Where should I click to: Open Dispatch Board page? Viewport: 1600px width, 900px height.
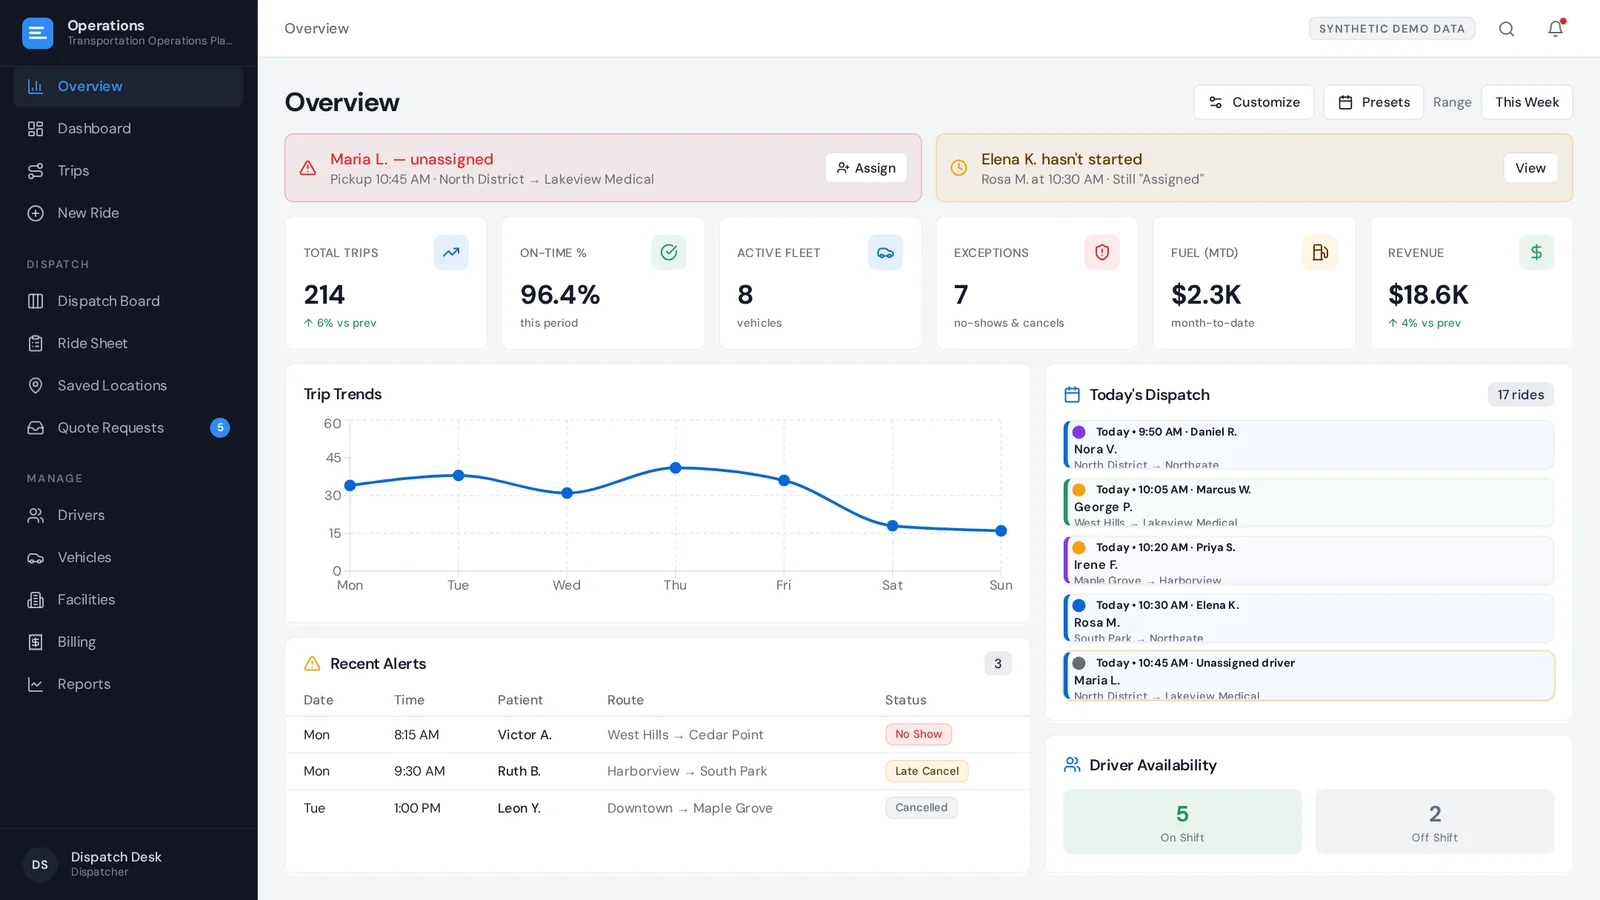point(129,301)
